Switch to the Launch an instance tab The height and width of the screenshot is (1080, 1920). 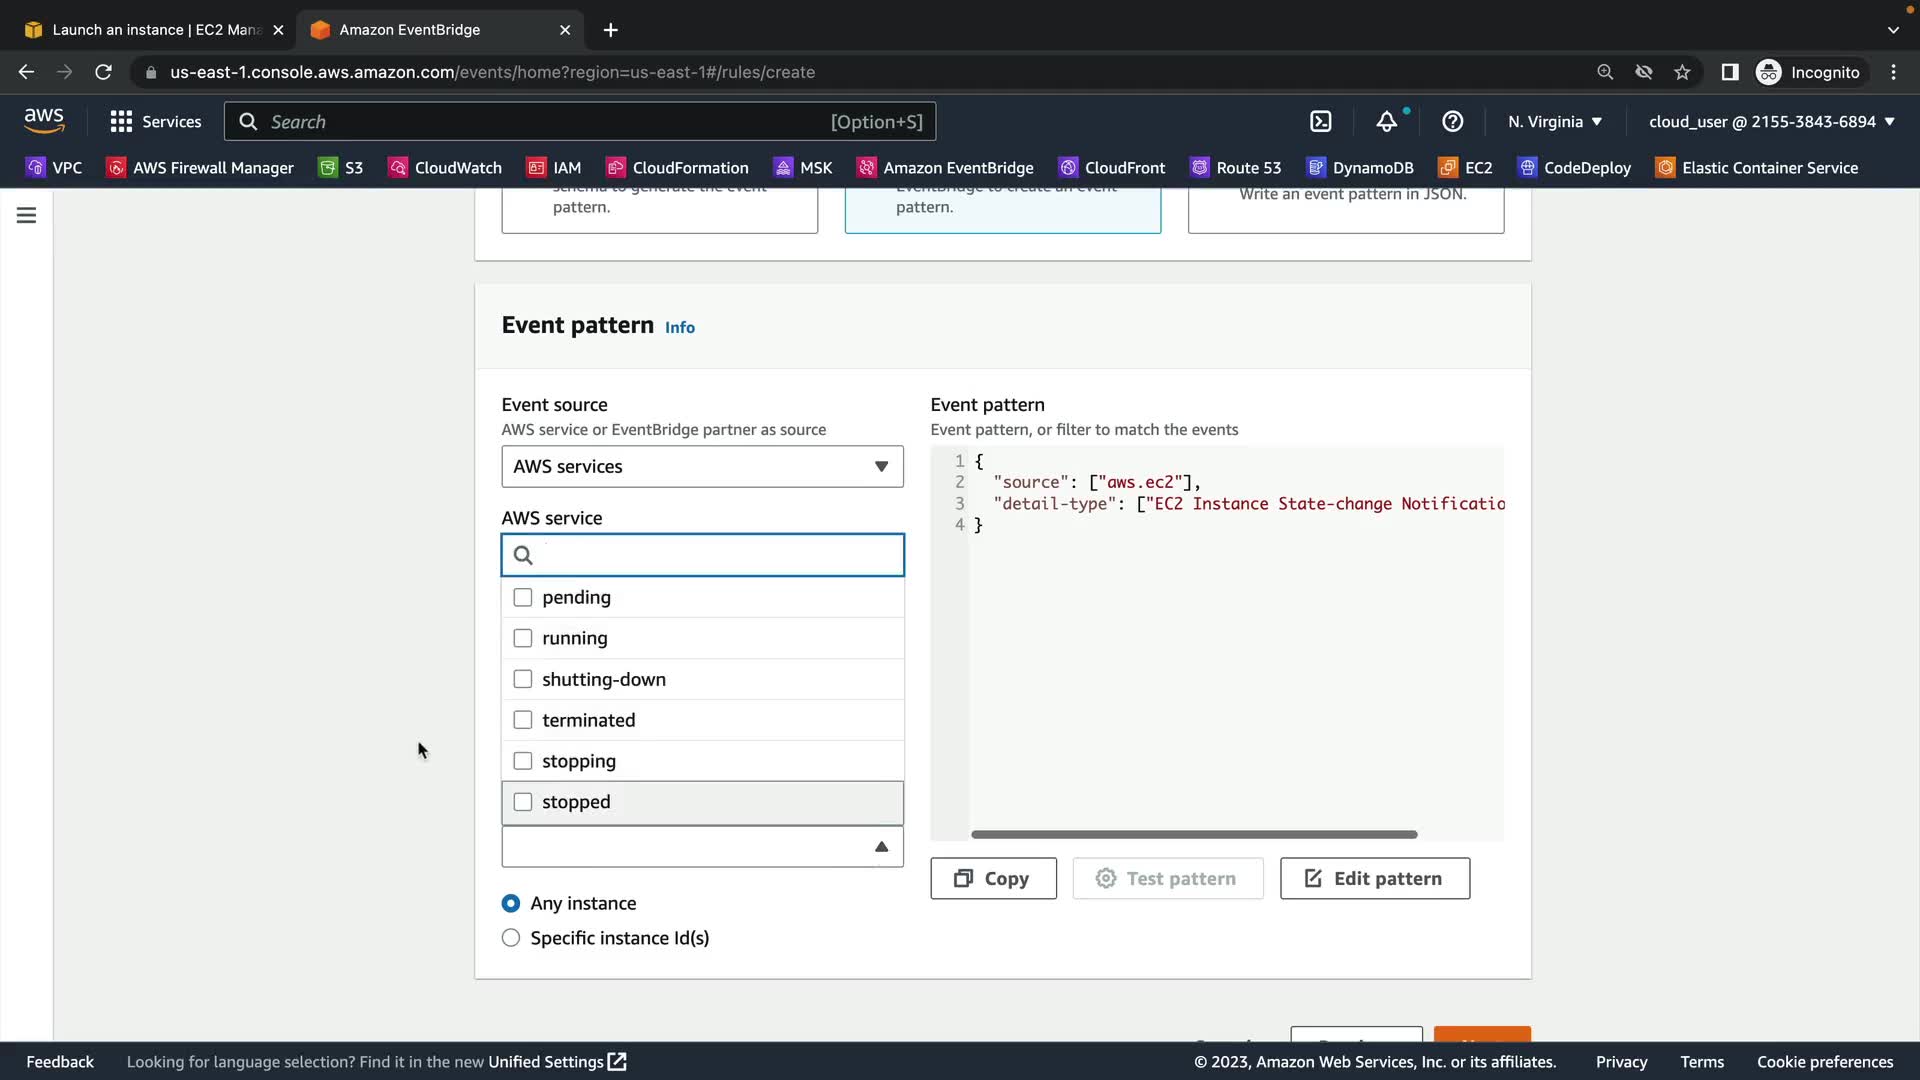click(x=150, y=30)
